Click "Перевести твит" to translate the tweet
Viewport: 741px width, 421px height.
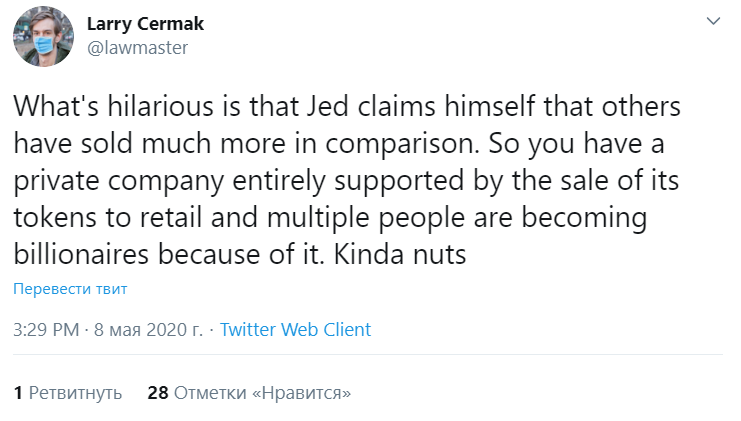pos(70,289)
